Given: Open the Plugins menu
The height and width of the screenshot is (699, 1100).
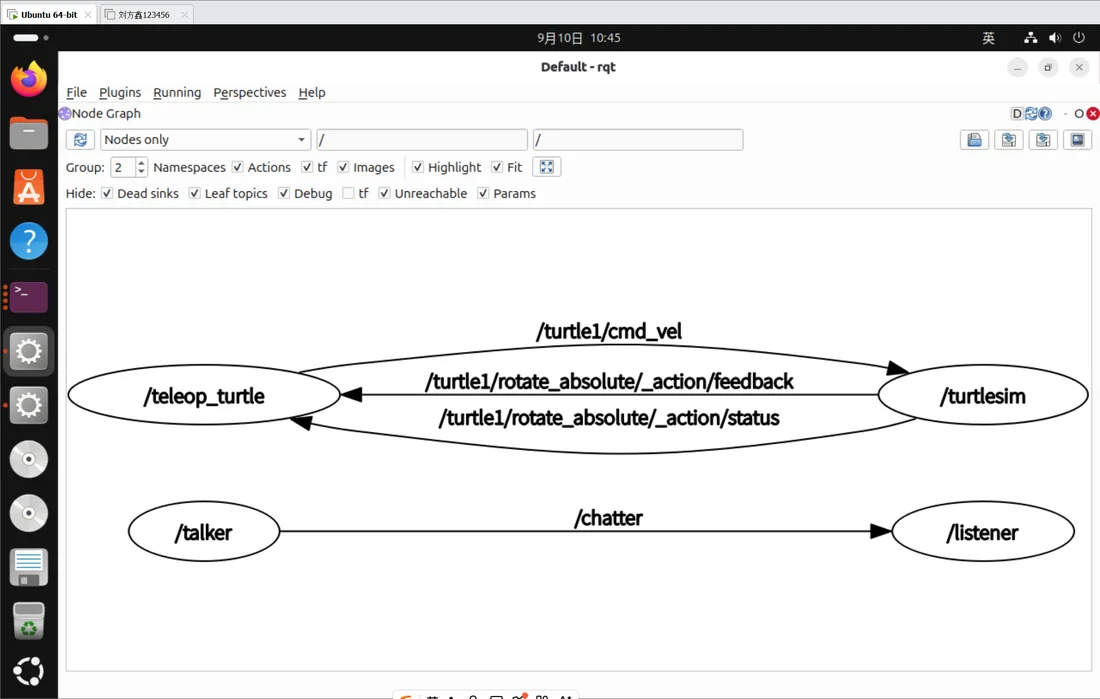Looking at the screenshot, I should (120, 93).
